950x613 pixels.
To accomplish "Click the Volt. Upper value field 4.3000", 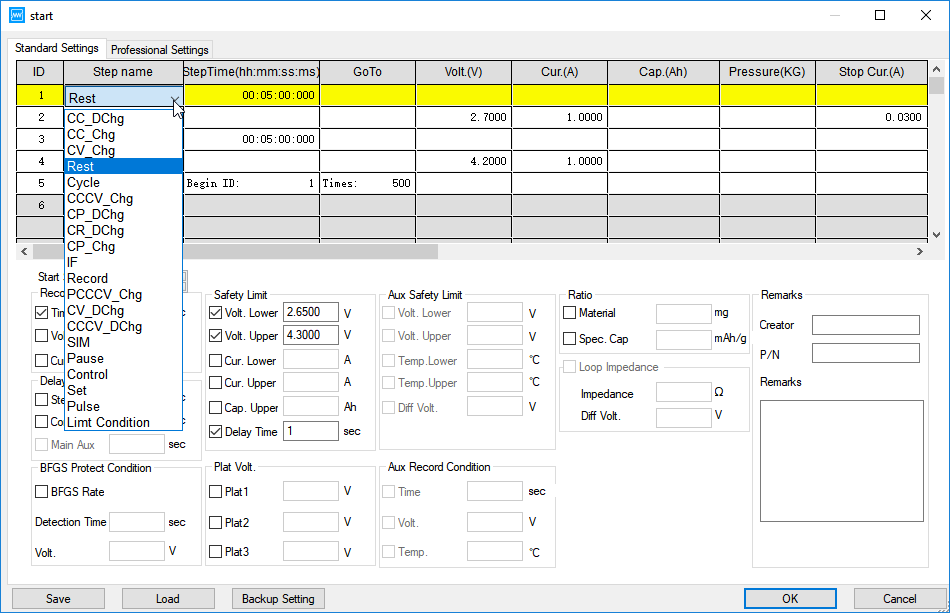I will (x=311, y=335).
